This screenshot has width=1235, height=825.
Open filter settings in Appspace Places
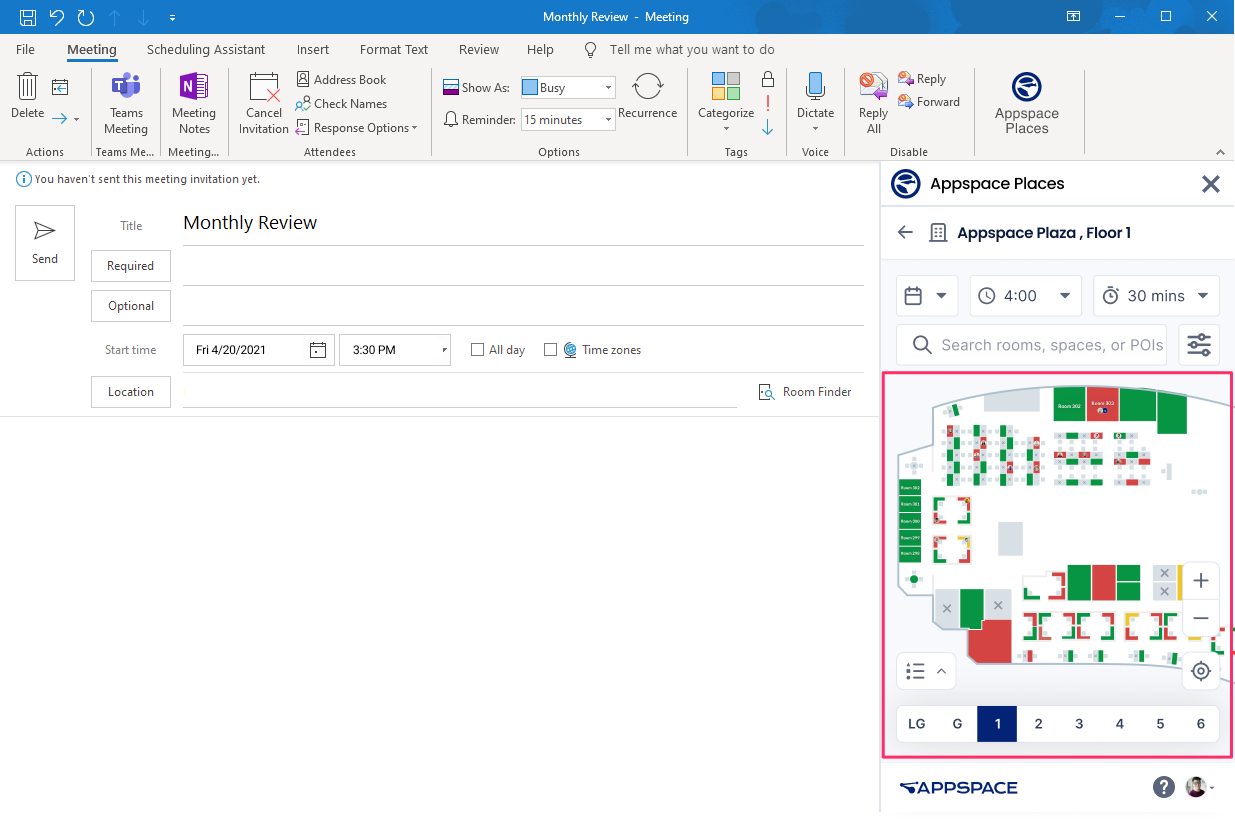1199,344
